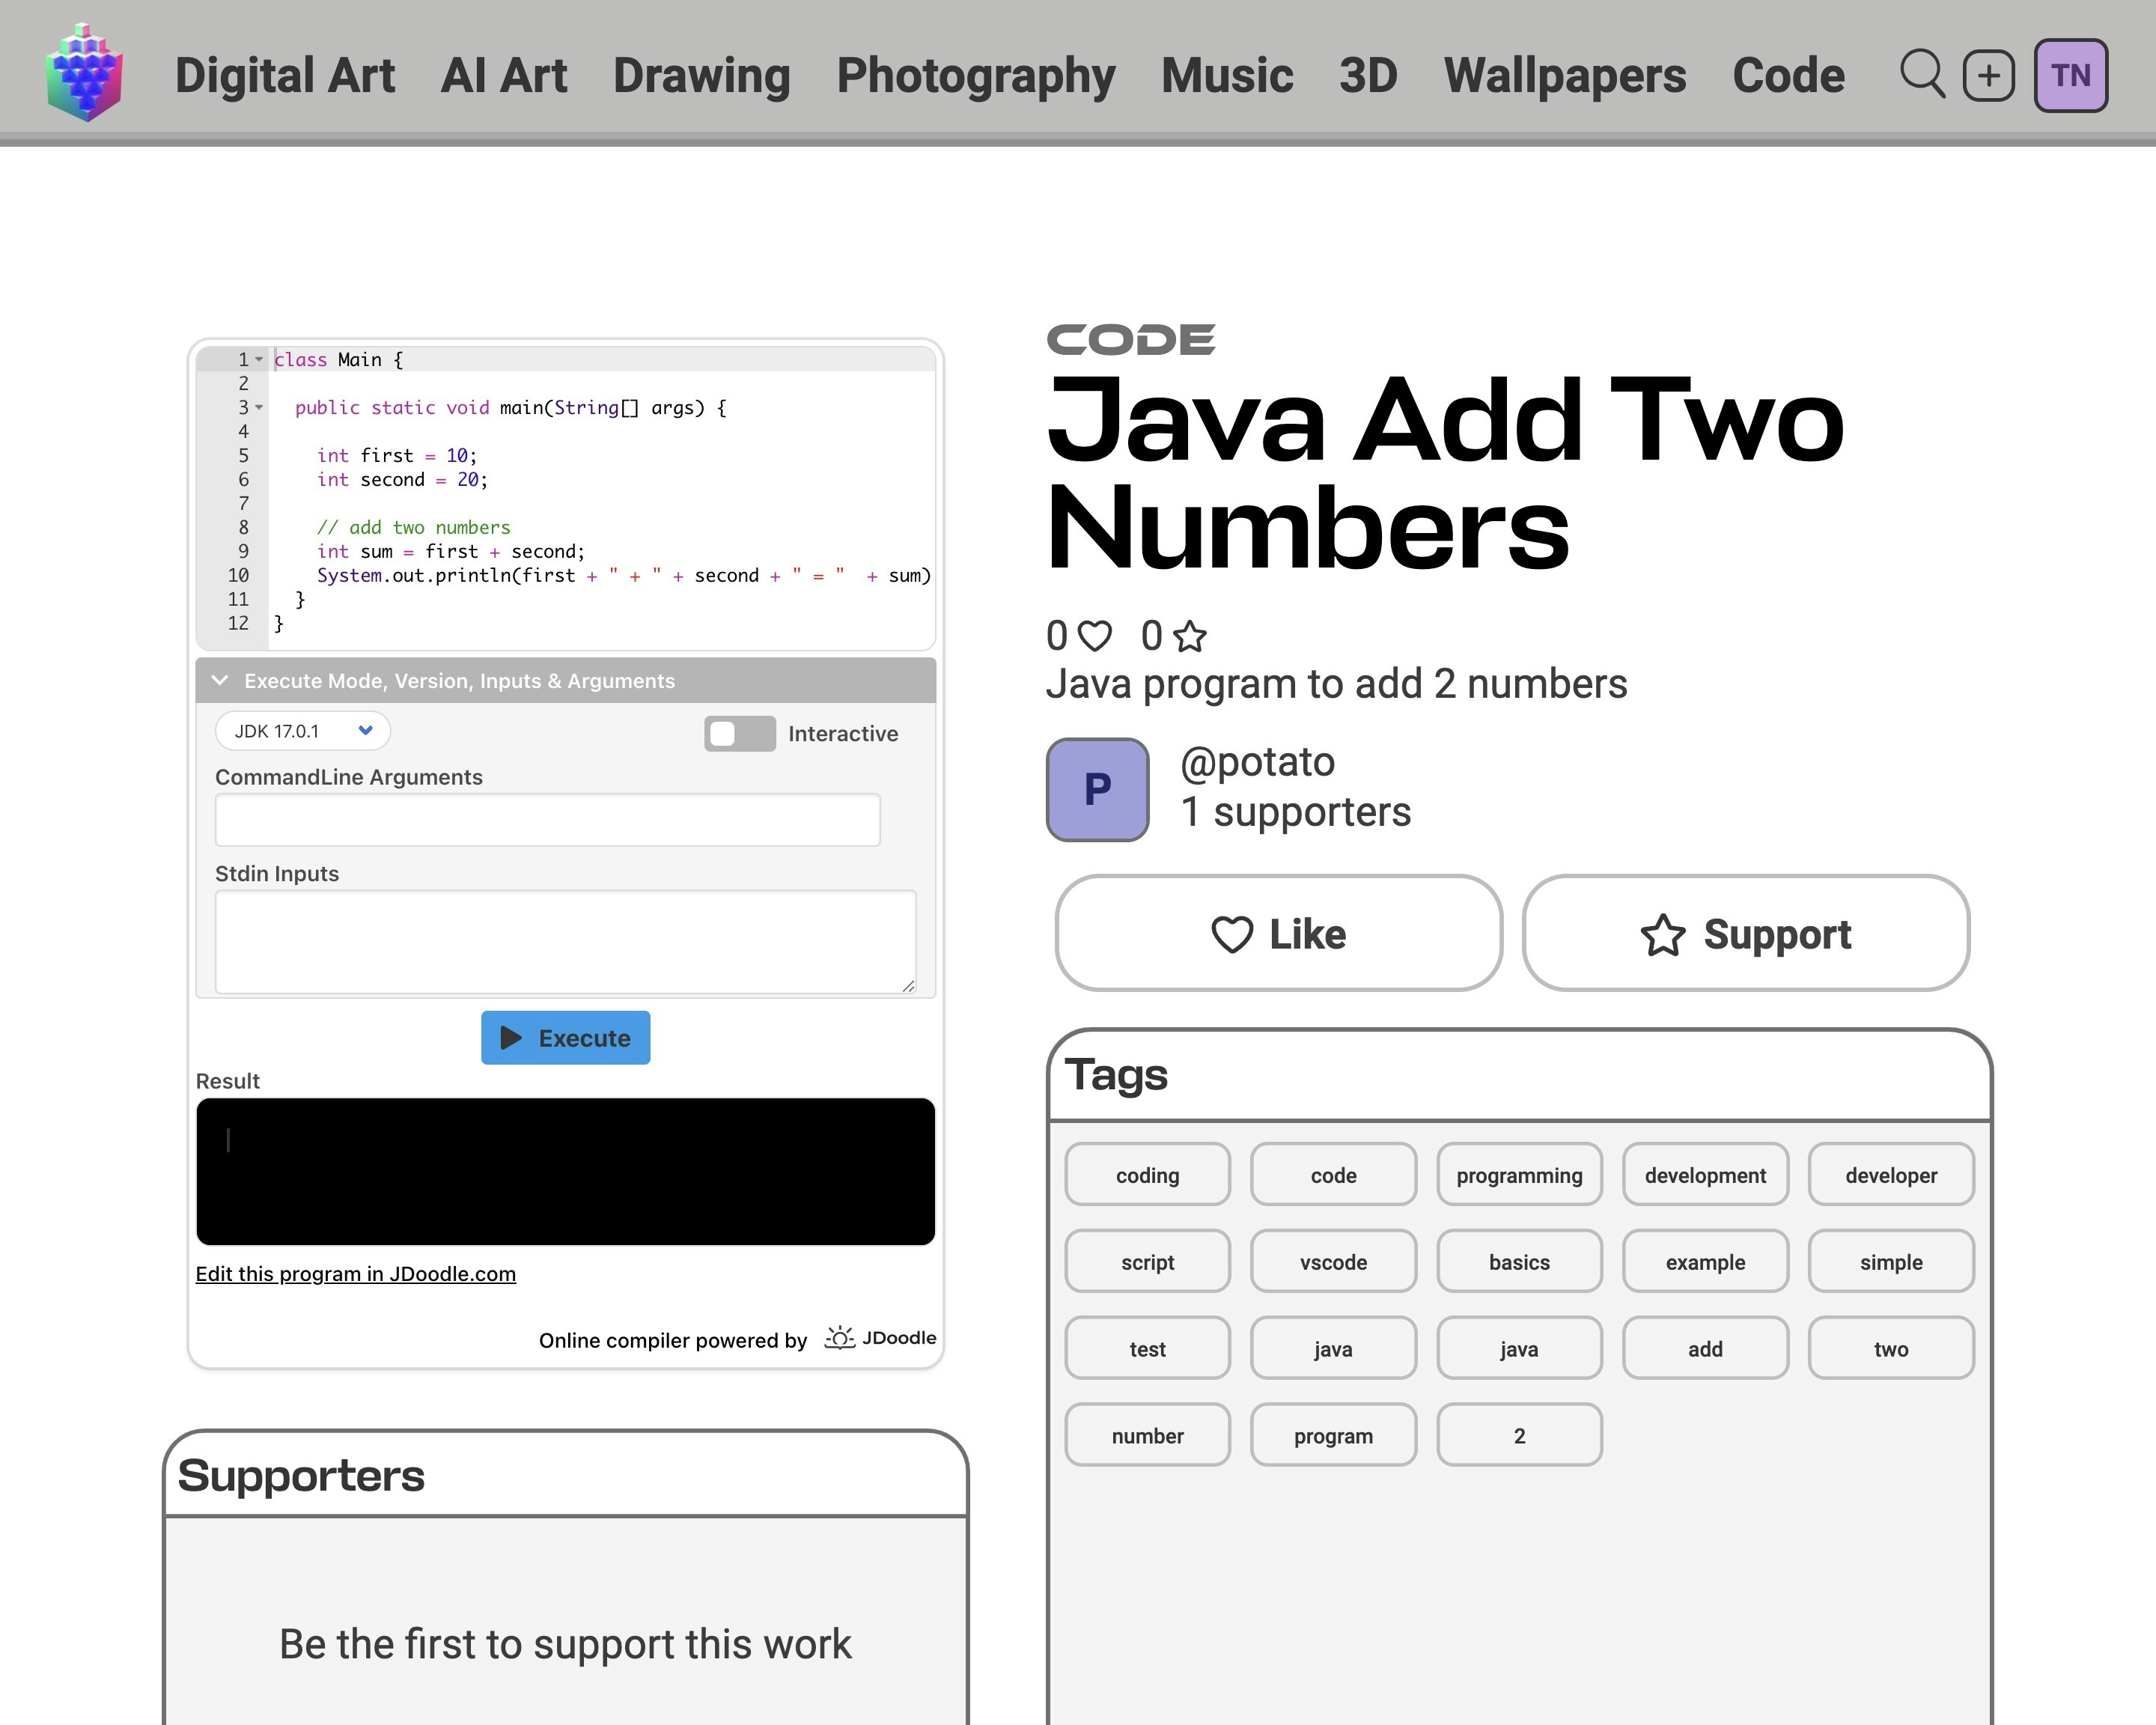This screenshot has width=2156, height=1725.
Task: Open the search magnifier icon
Action: click(1922, 75)
